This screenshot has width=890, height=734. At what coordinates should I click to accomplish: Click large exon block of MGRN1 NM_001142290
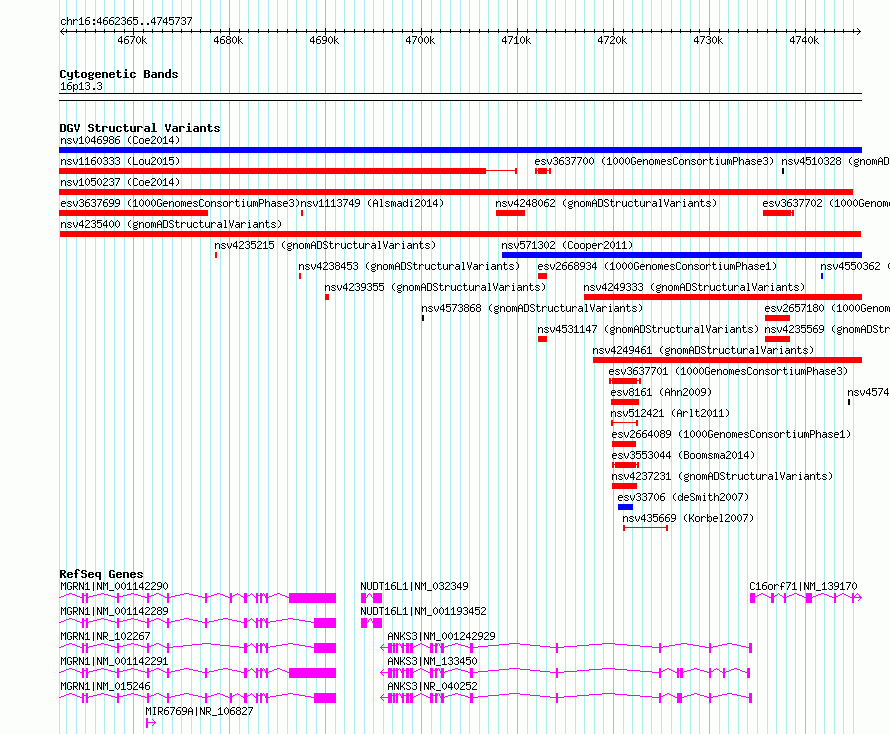[x=312, y=598]
